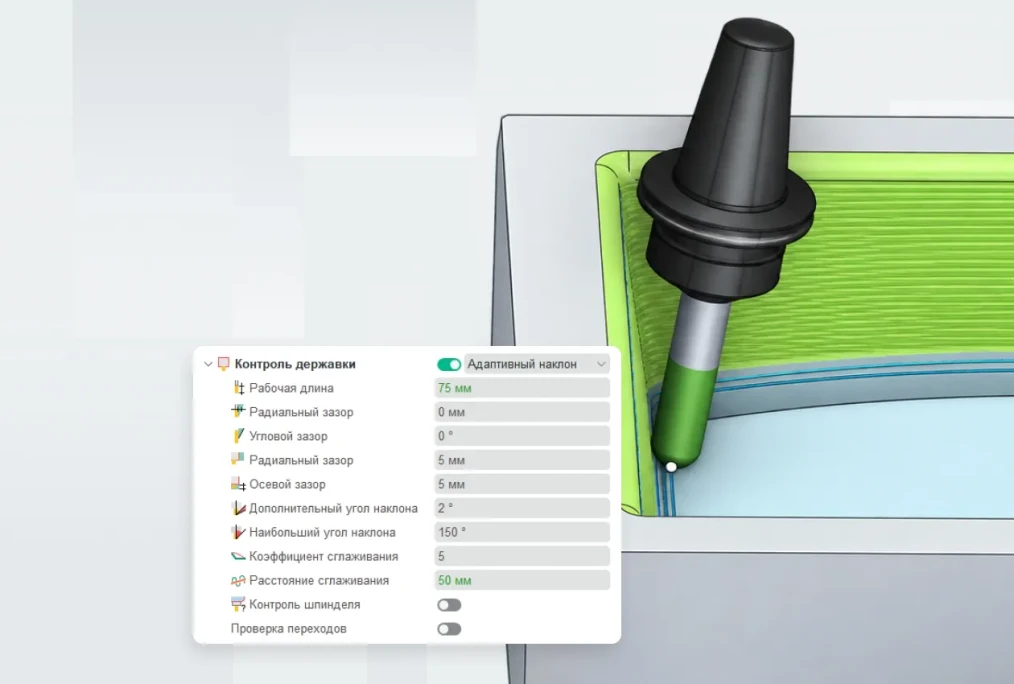Click the Расстояние сглаживания 50 мм field
The width and height of the screenshot is (1014, 684).
522,580
